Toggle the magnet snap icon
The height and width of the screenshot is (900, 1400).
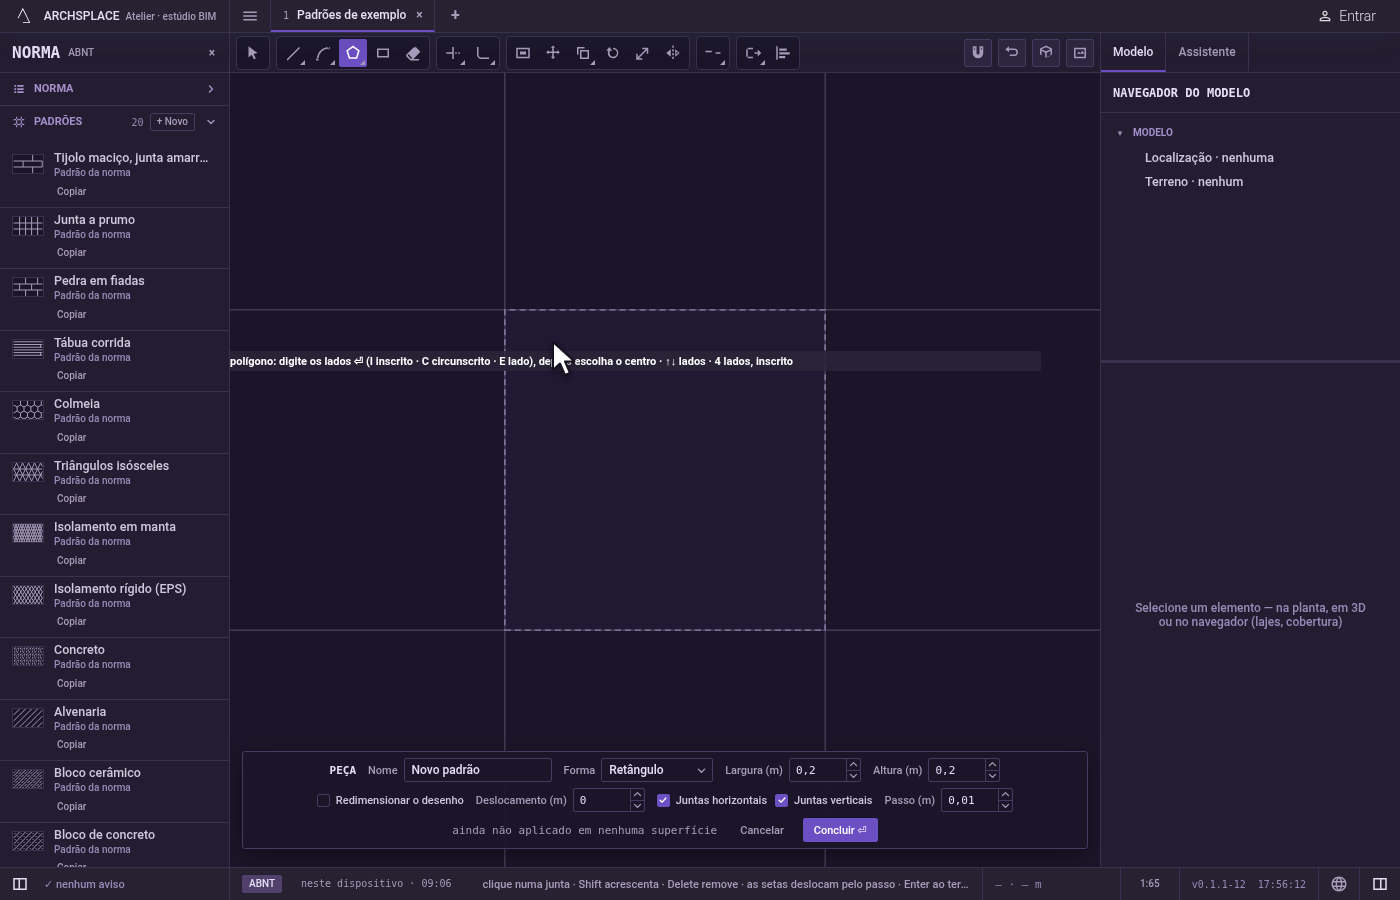(x=978, y=53)
